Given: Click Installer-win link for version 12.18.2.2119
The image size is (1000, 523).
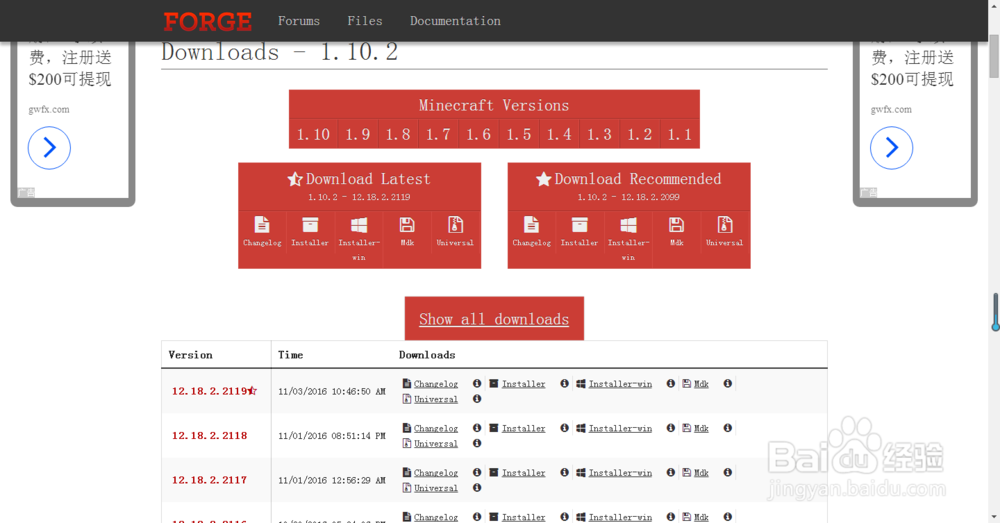Looking at the screenshot, I should (x=620, y=384).
